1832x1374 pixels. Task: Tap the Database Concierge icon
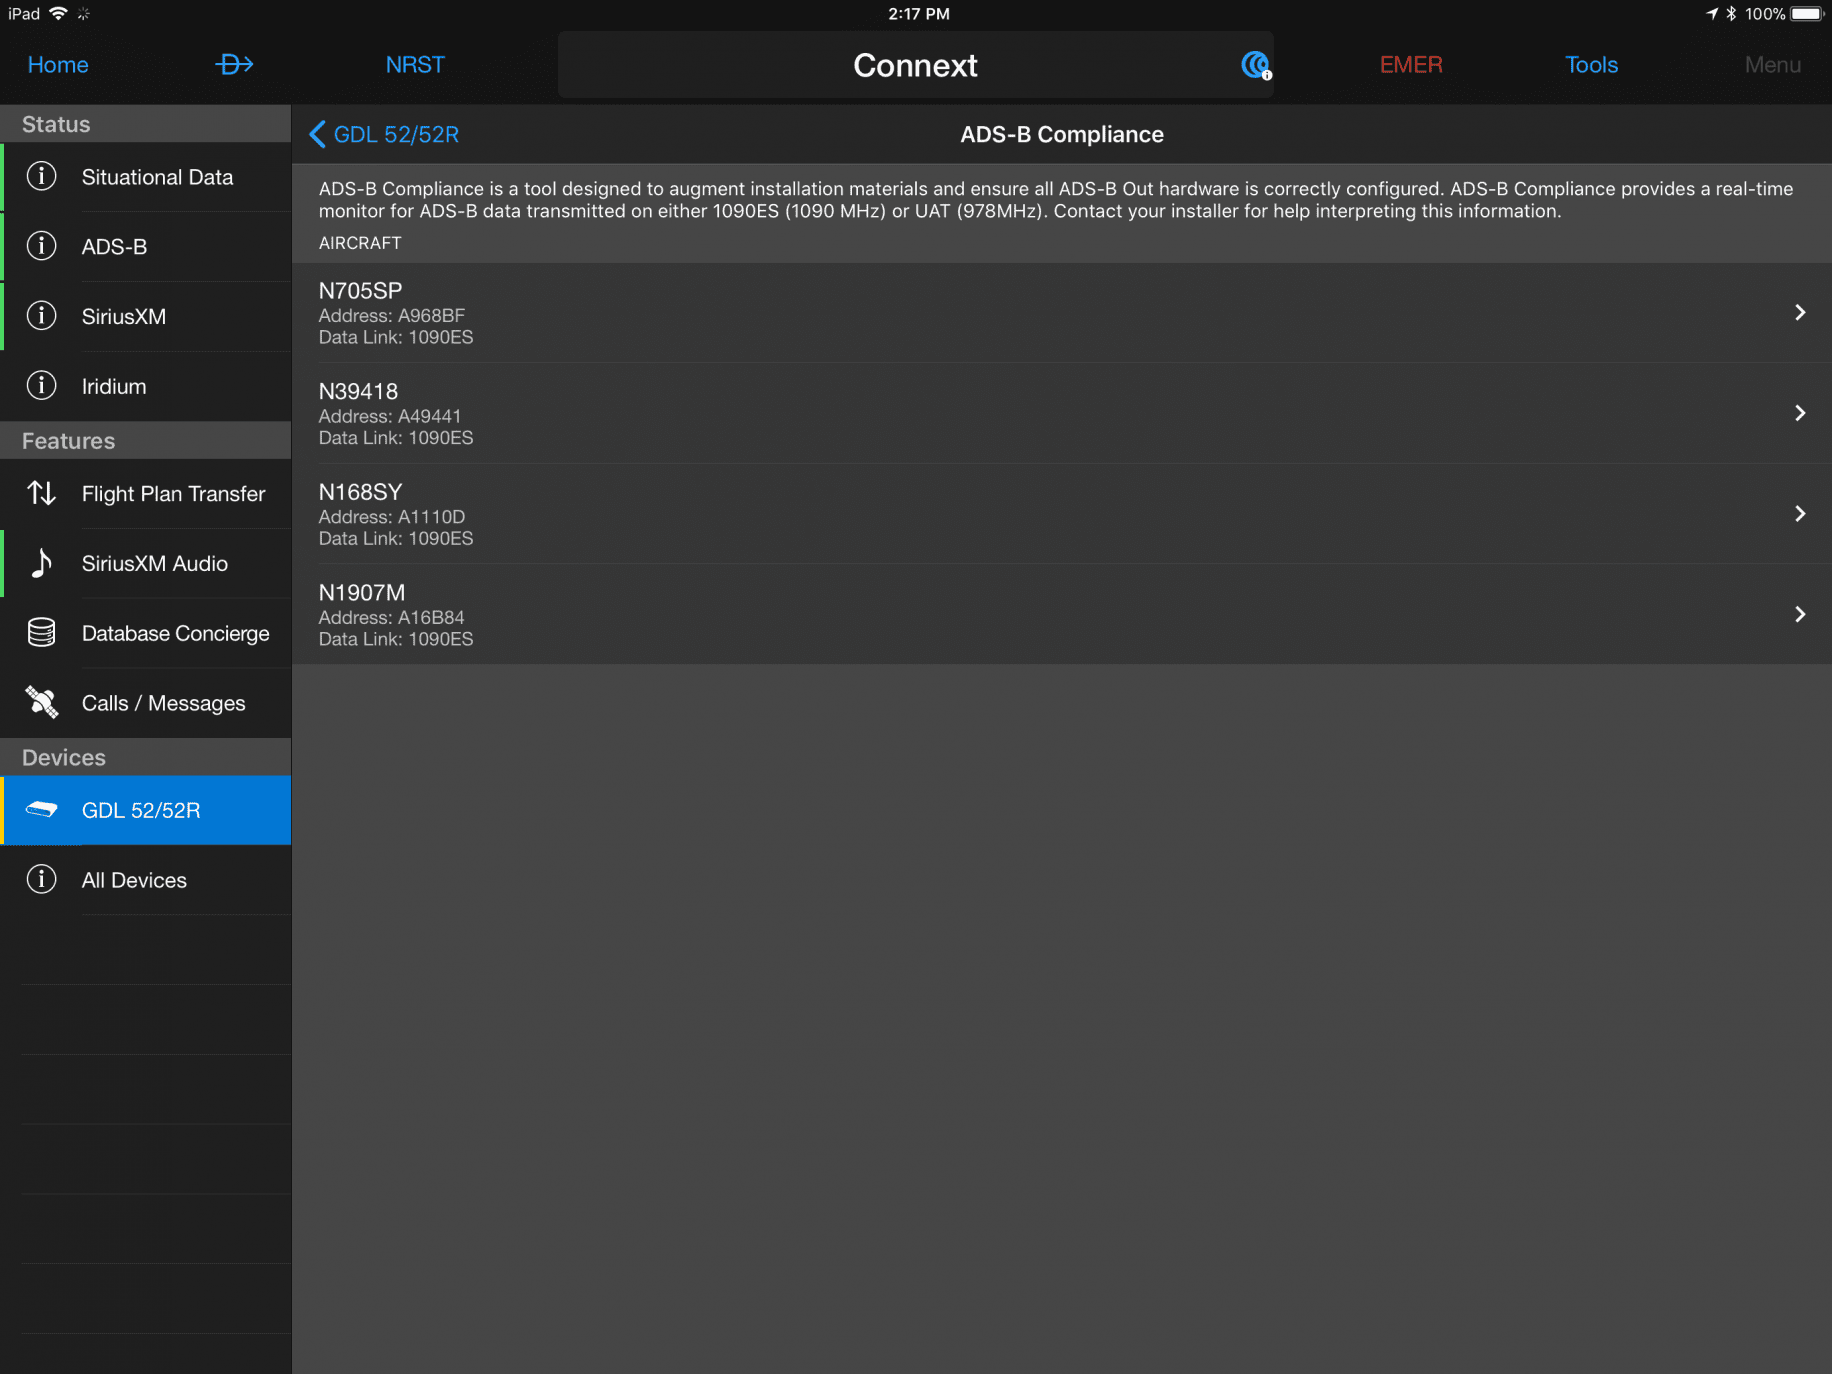click(x=41, y=633)
